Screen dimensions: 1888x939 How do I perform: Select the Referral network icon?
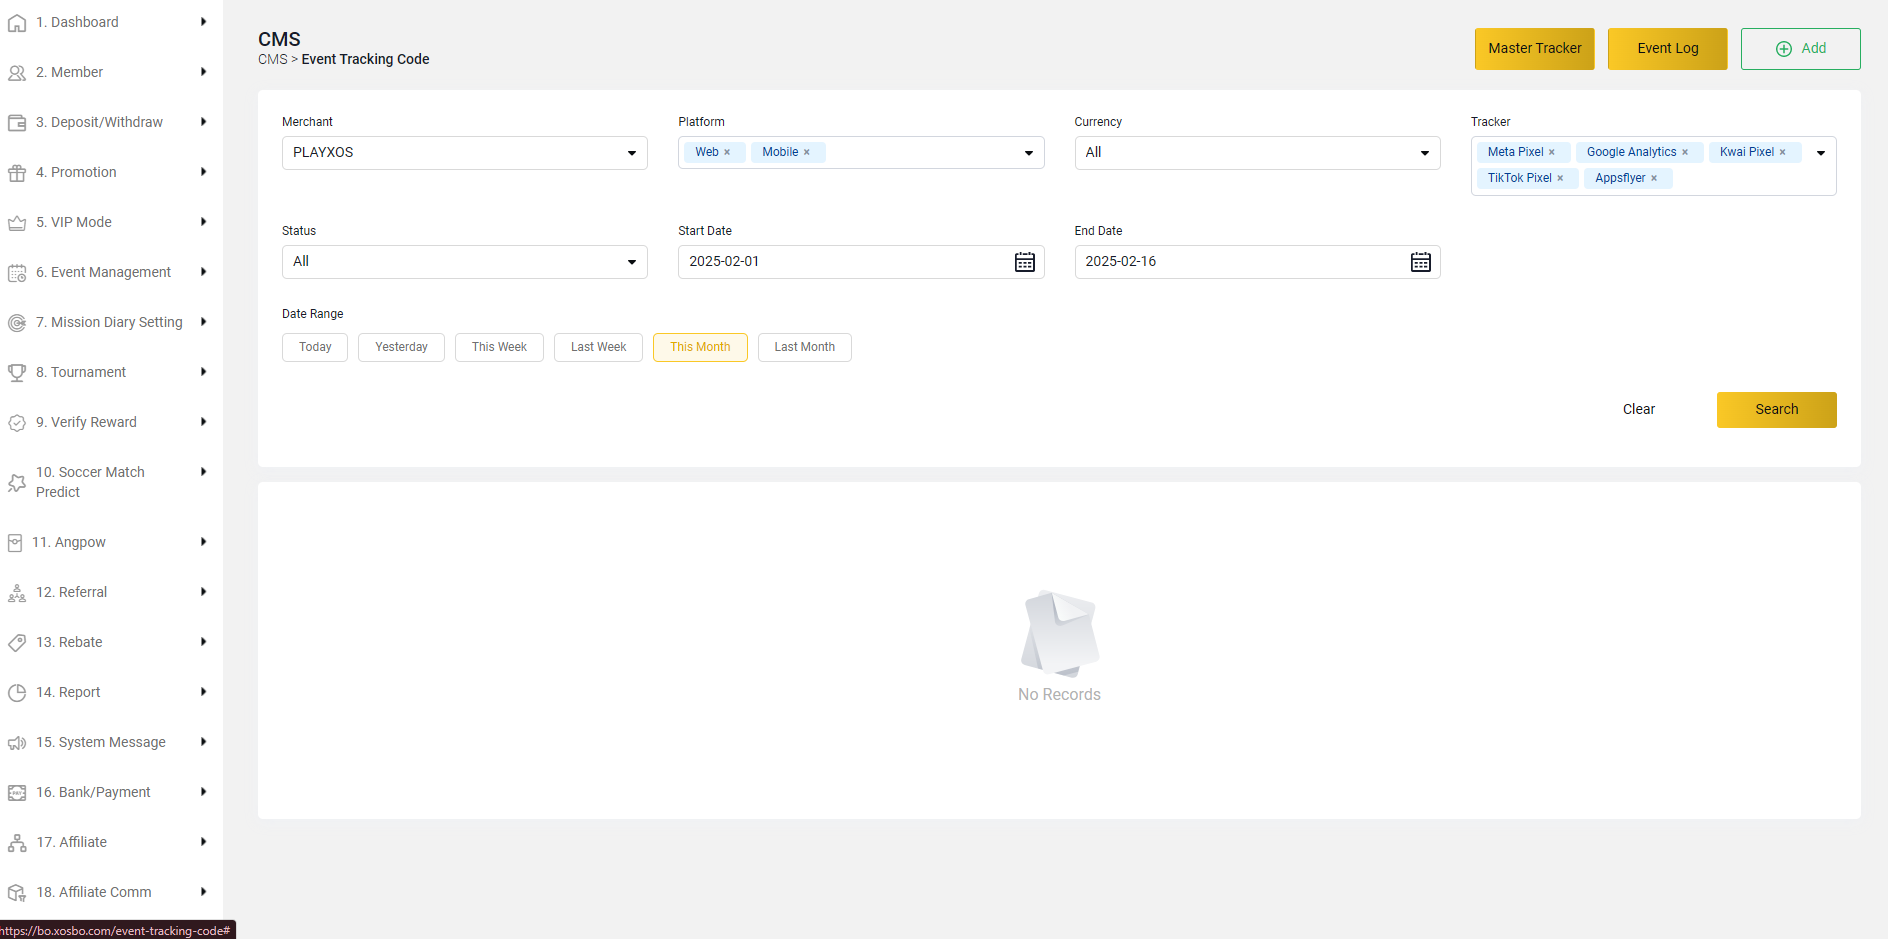tap(17, 591)
